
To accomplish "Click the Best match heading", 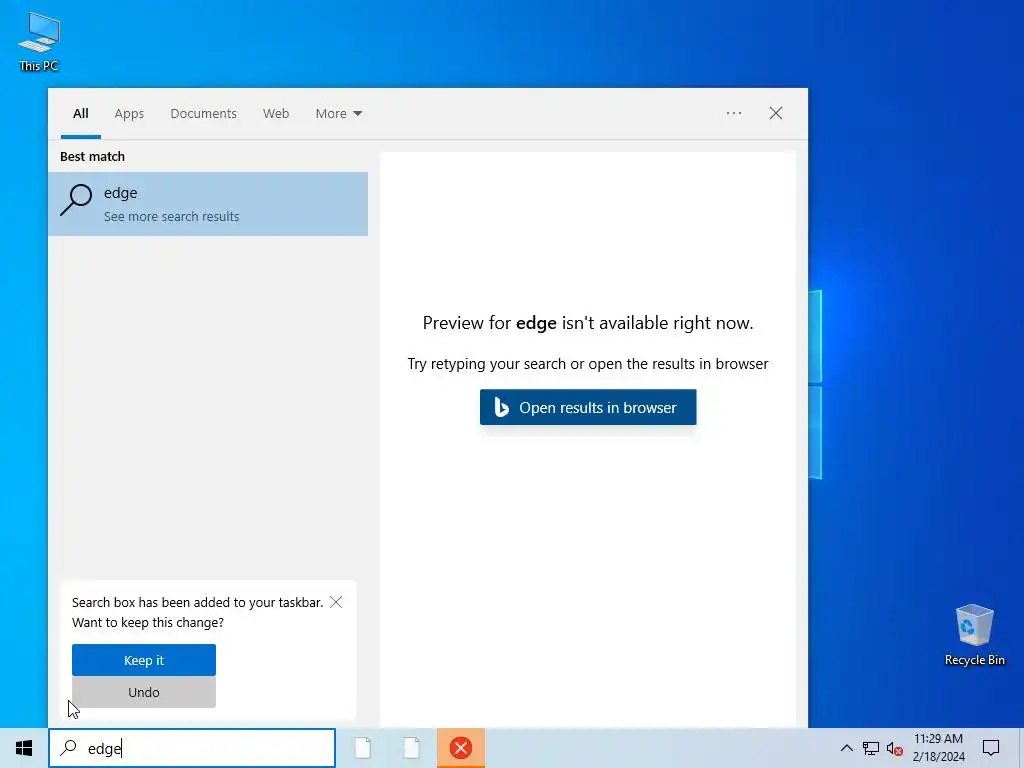I will click(92, 157).
